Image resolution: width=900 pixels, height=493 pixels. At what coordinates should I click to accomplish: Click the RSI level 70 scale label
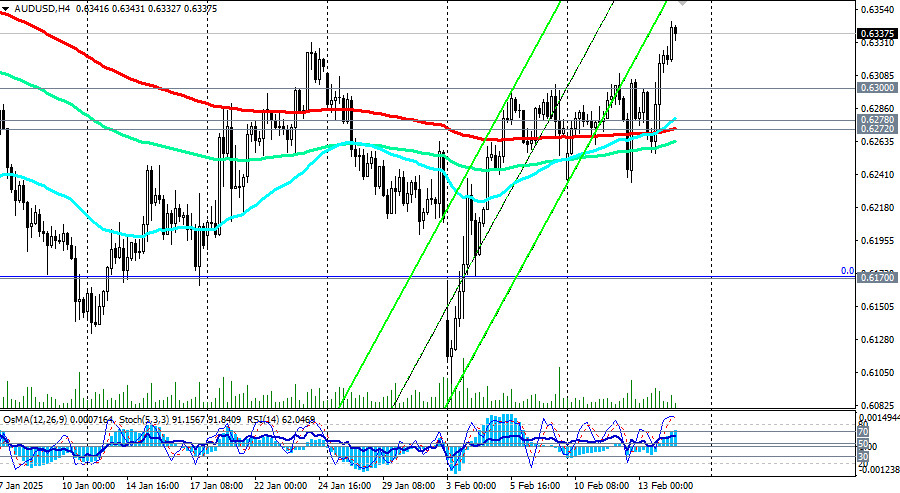[863, 432]
